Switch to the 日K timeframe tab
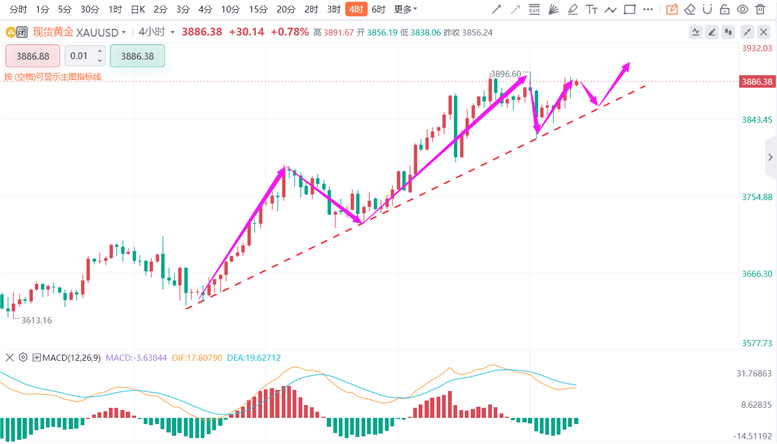The width and height of the screenshot is (777, 444). pos(138,9)
